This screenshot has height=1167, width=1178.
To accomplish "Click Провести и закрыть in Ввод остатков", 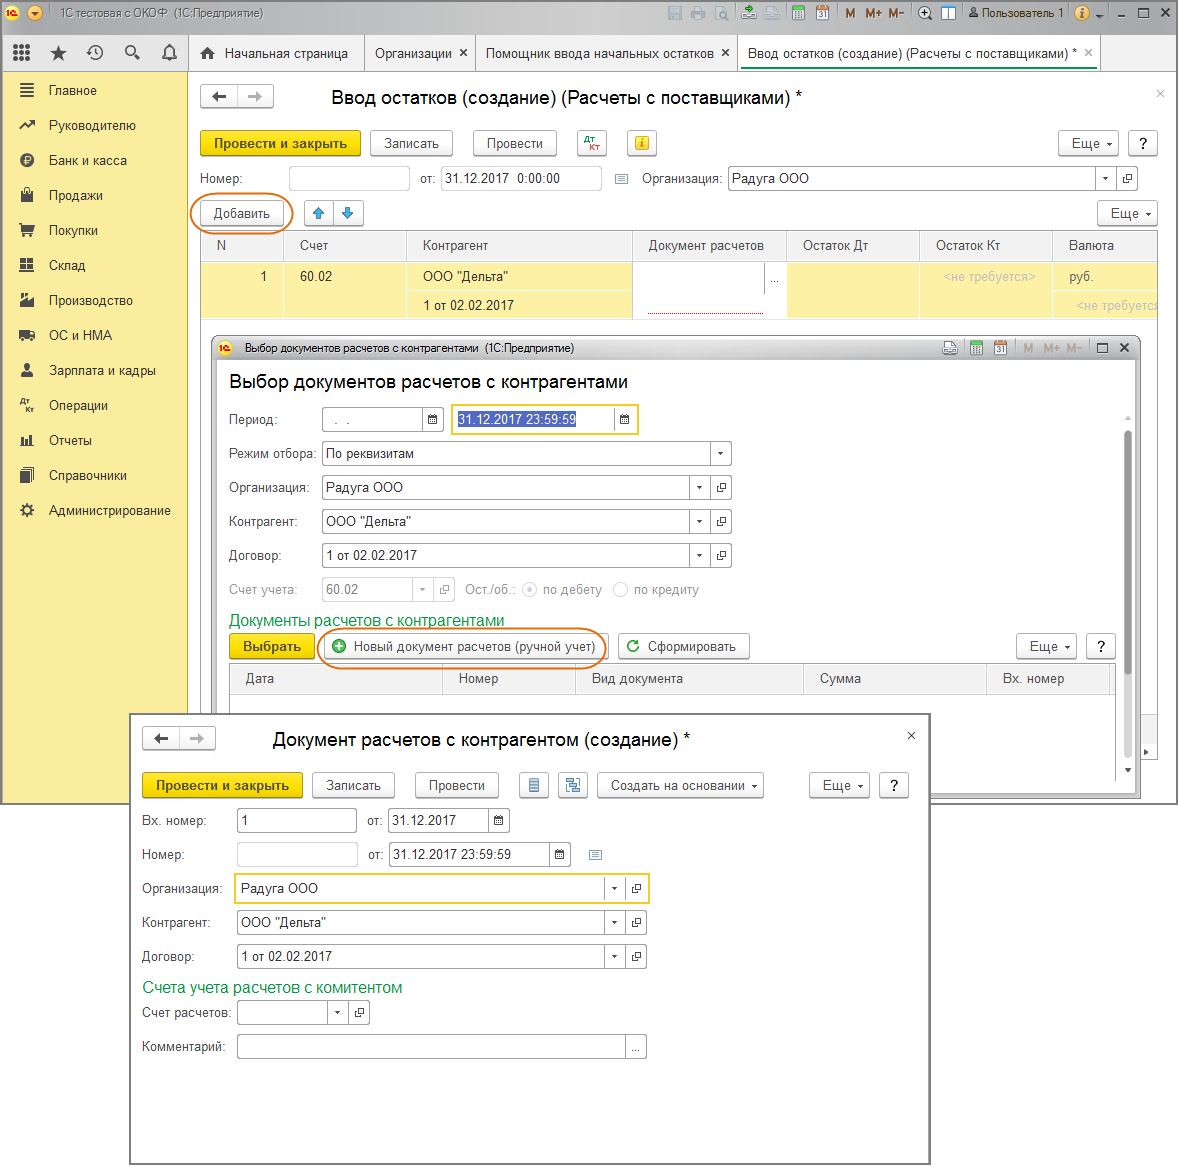I will tap(280, 144).
